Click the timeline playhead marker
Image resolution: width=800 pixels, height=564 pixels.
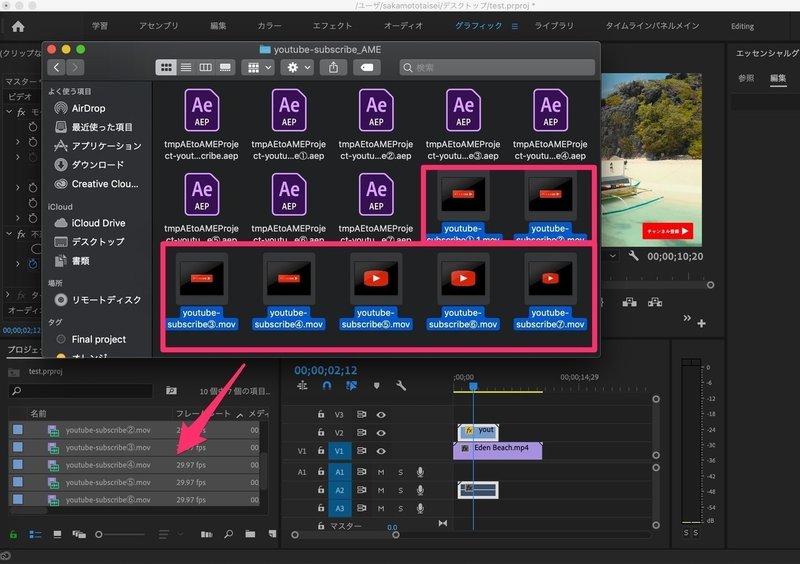pos(473,387)
